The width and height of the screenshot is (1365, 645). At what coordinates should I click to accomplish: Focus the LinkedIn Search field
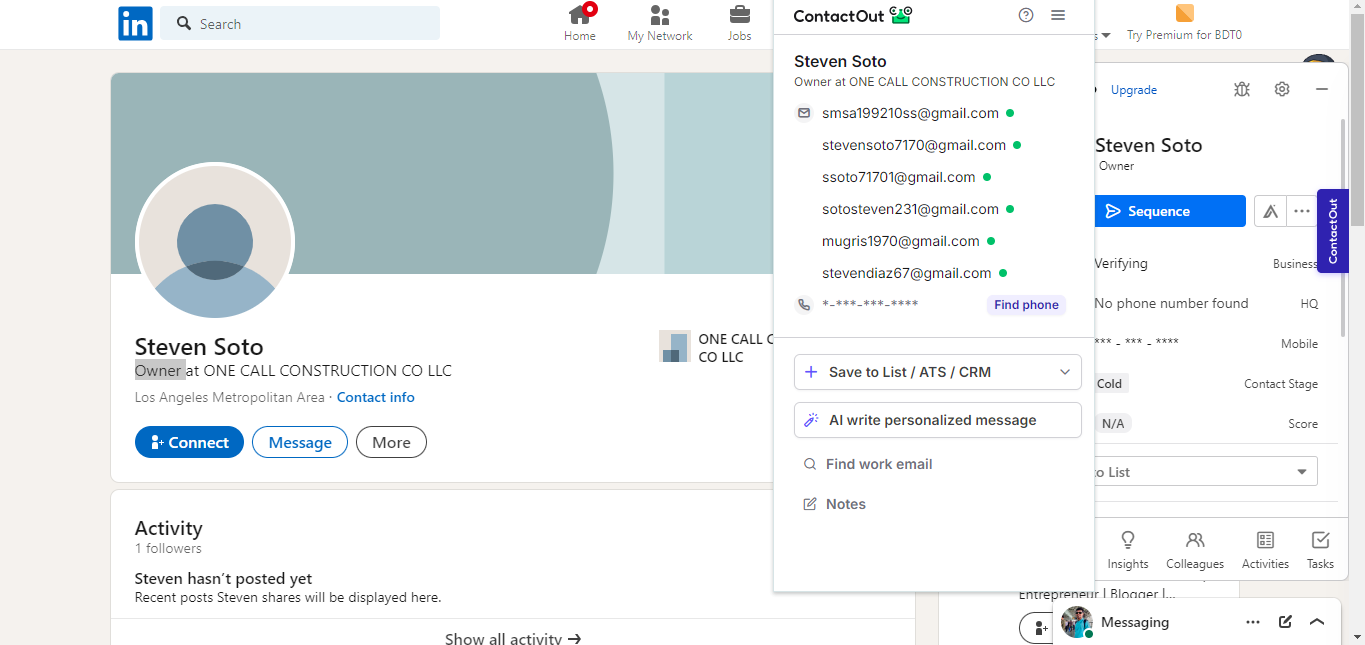point(300,23)
